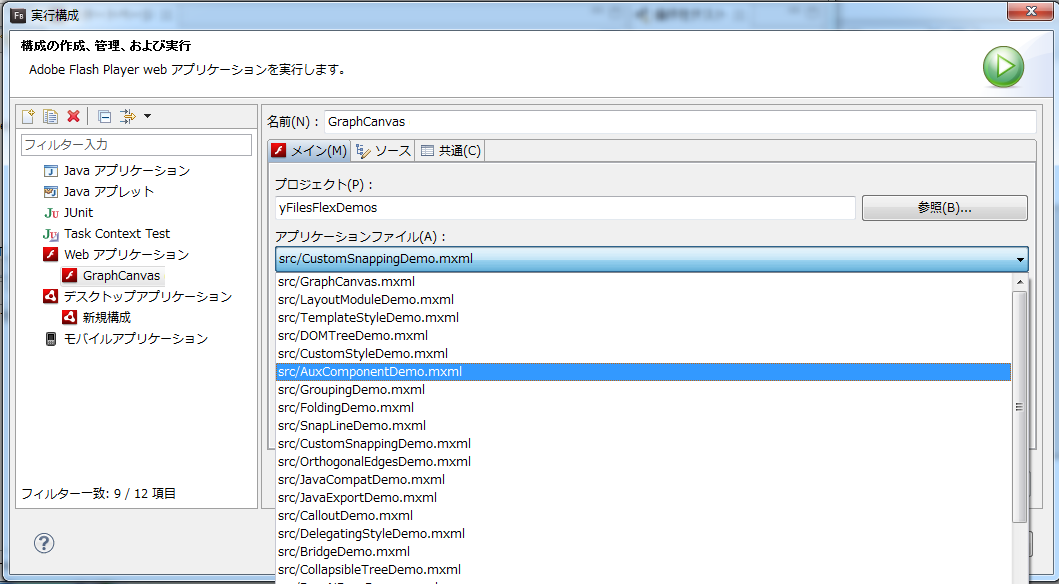Click the Duplicate configuration icon

pos(51,116)
